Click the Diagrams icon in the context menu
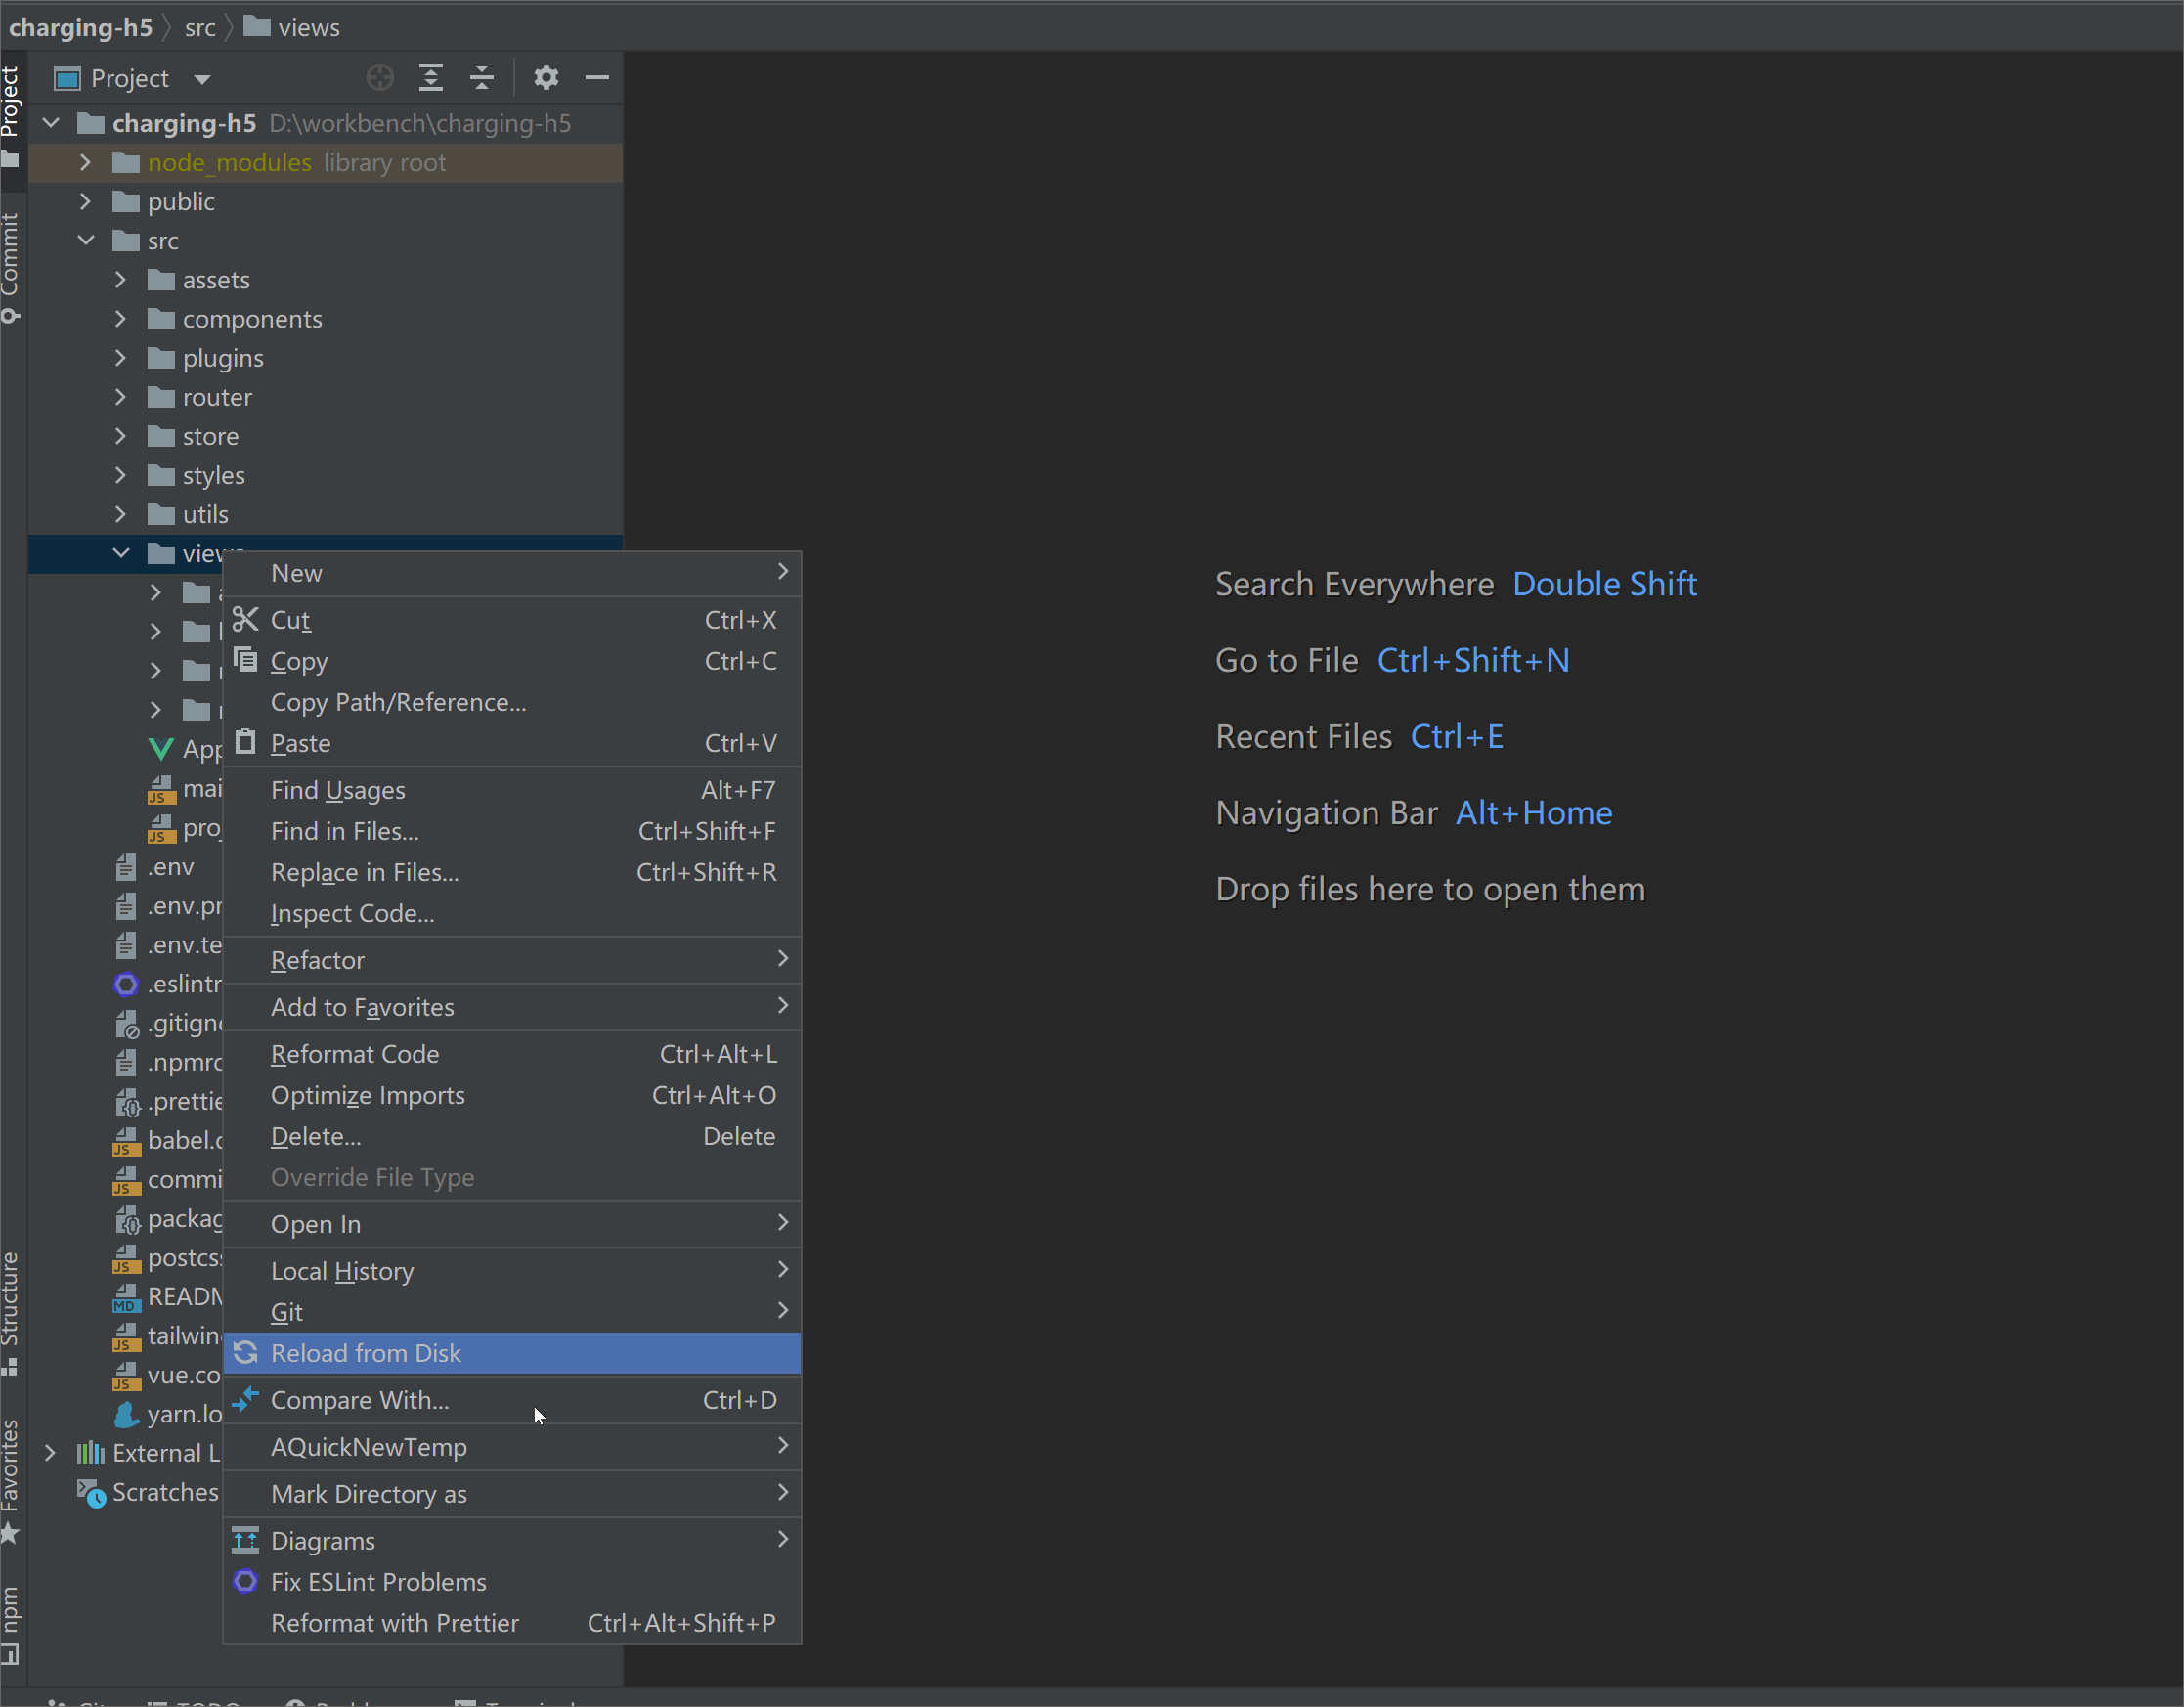Viewport: 2184px width, 1707px height. click(246, 1540)
